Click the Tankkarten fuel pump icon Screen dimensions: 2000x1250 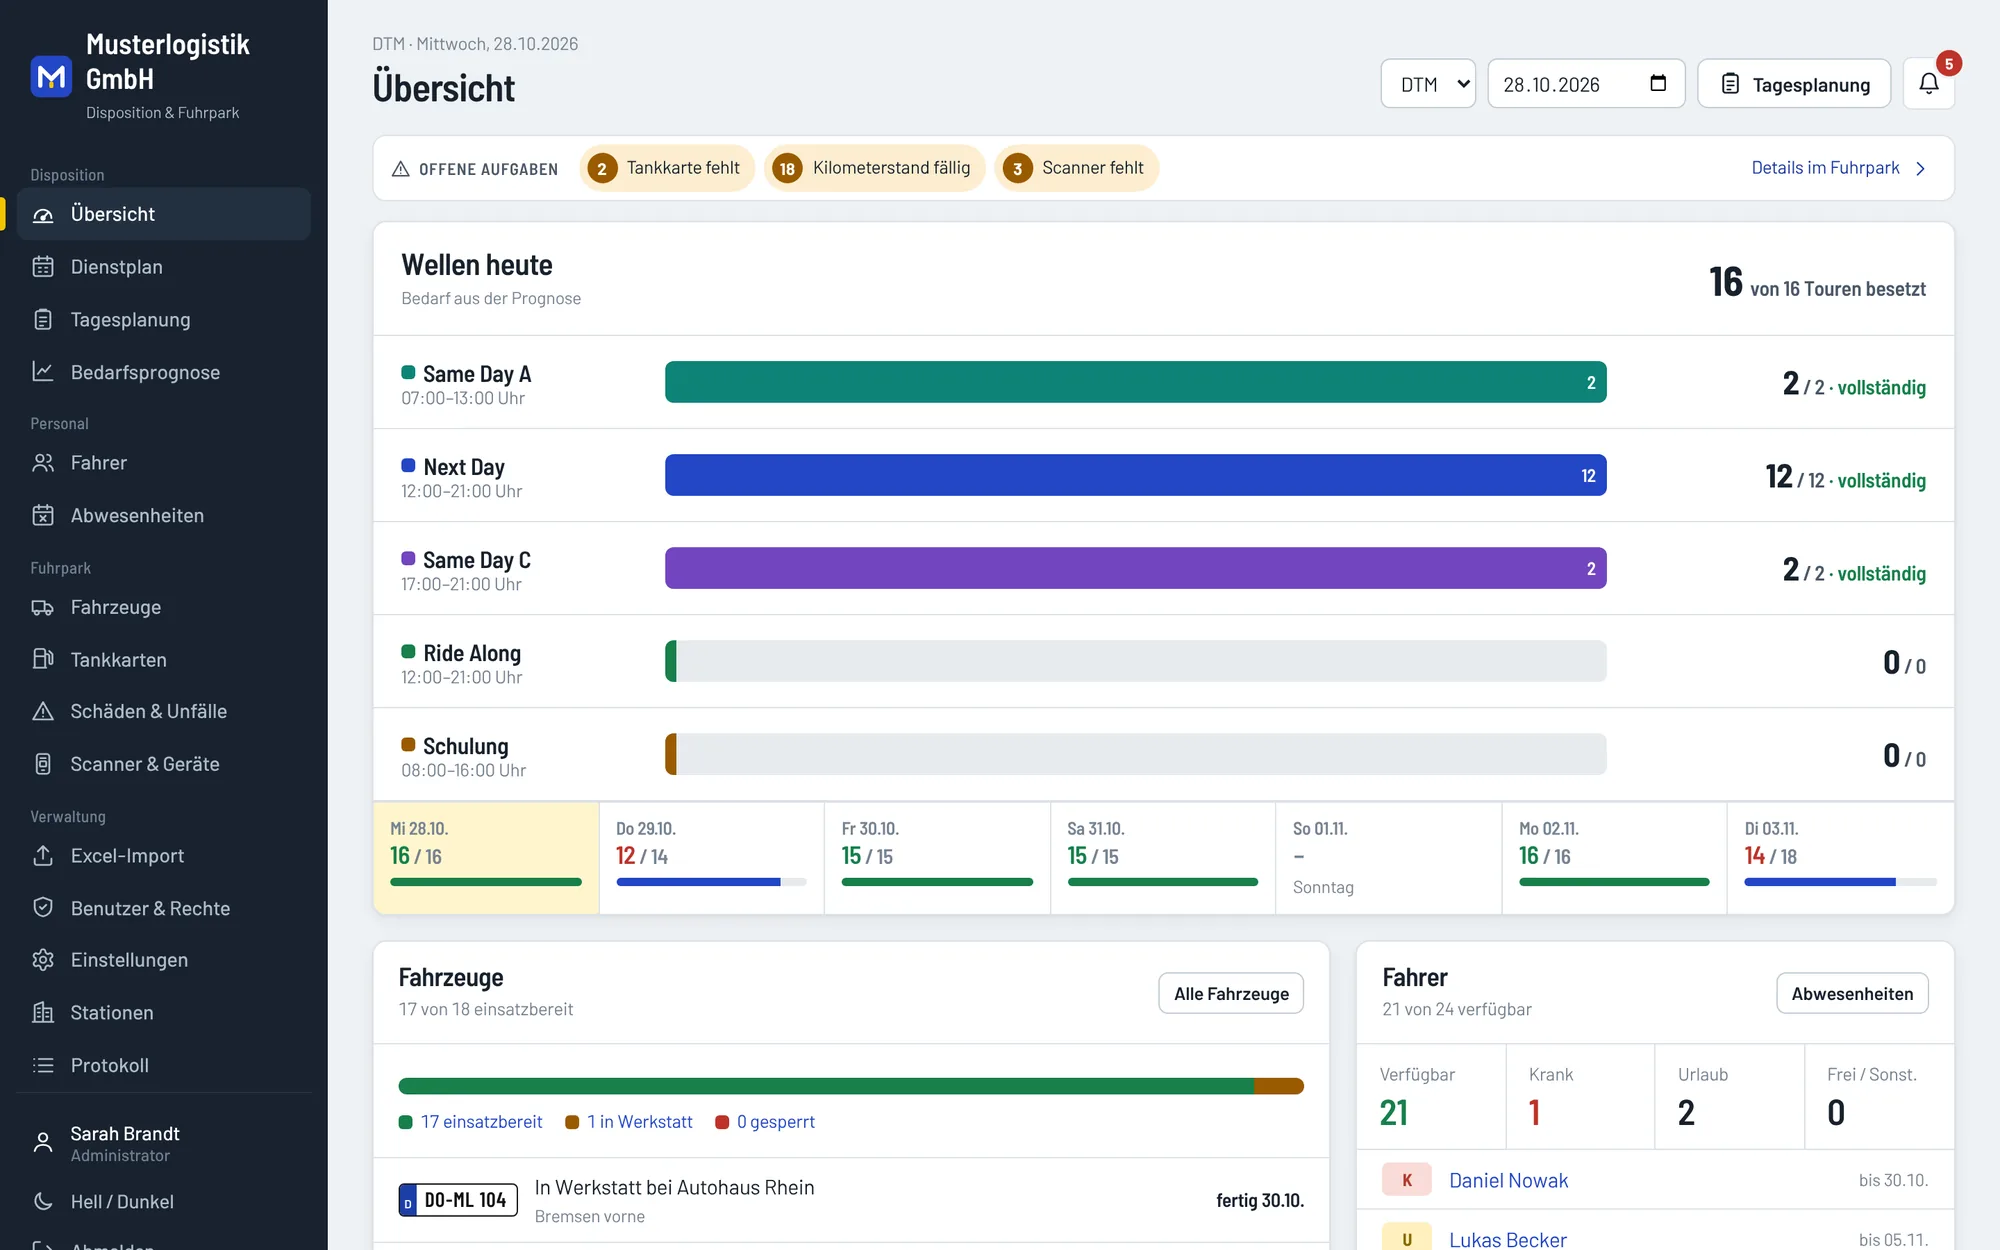click(43, 660)
